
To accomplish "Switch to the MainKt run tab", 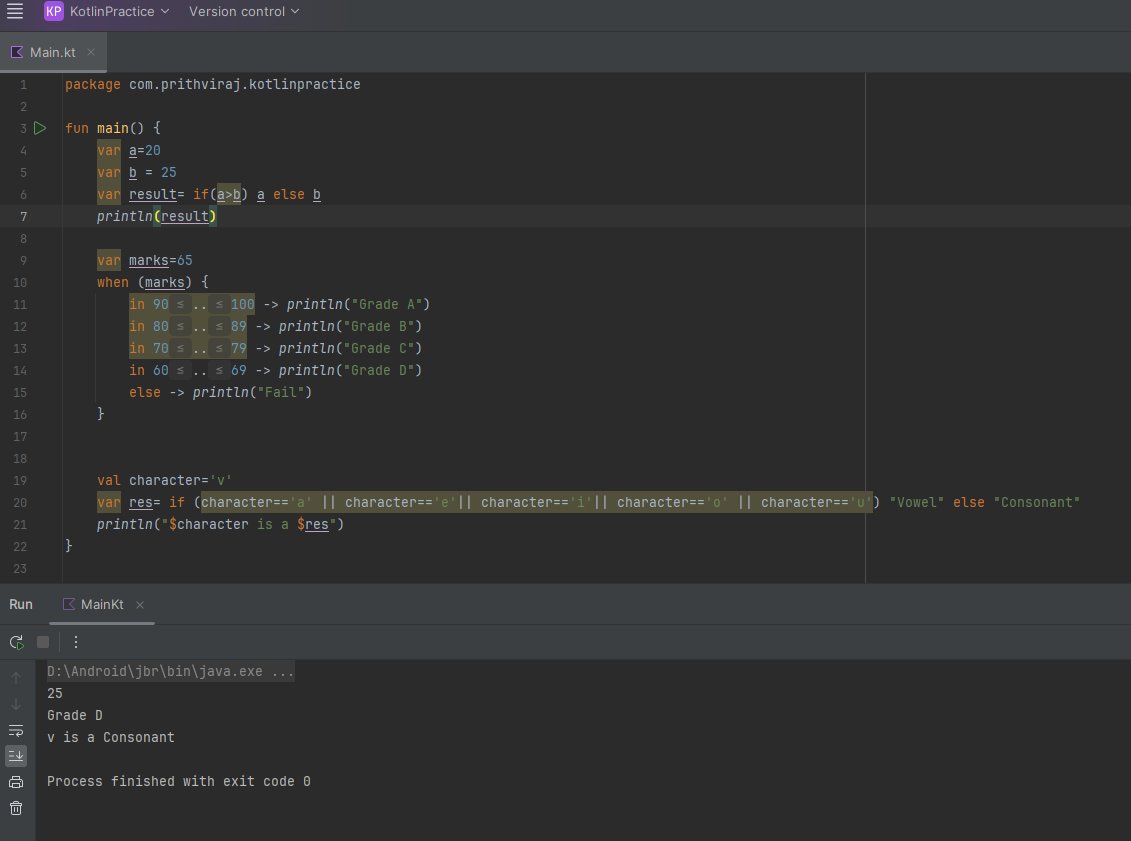I will click(102, 604).
